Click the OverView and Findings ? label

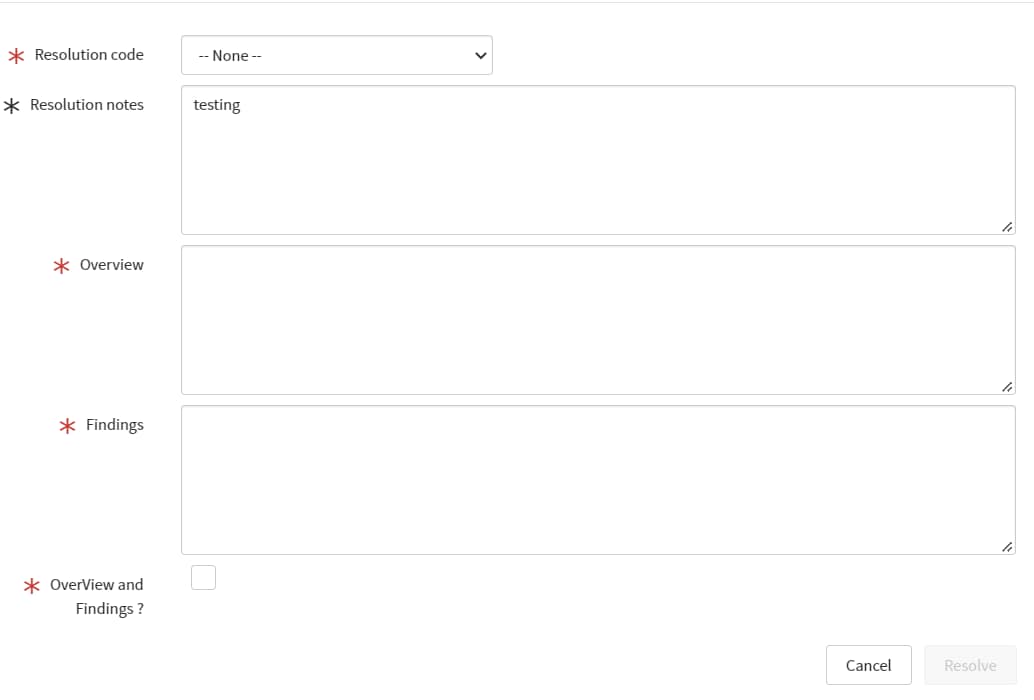[x=97, y=597]
